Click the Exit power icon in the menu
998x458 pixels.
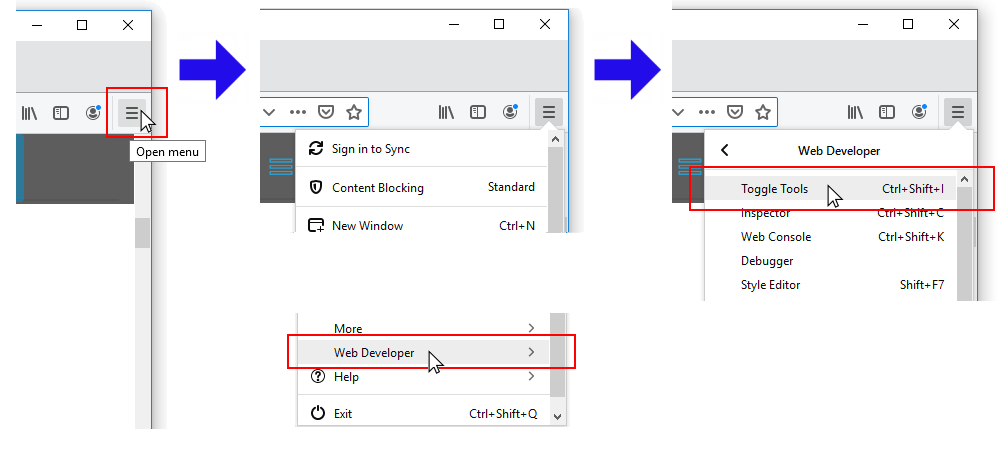pyautogui.click(x=317, y=413)
